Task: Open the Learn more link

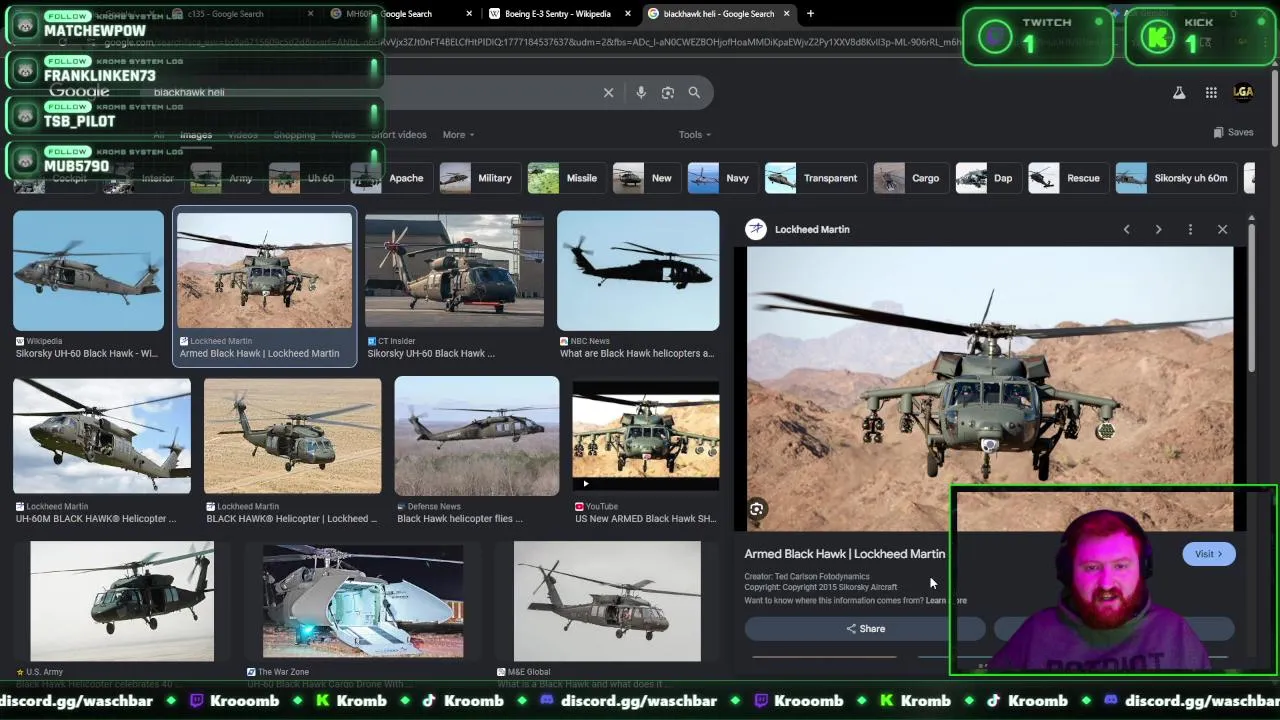Action: click(946, 601)
